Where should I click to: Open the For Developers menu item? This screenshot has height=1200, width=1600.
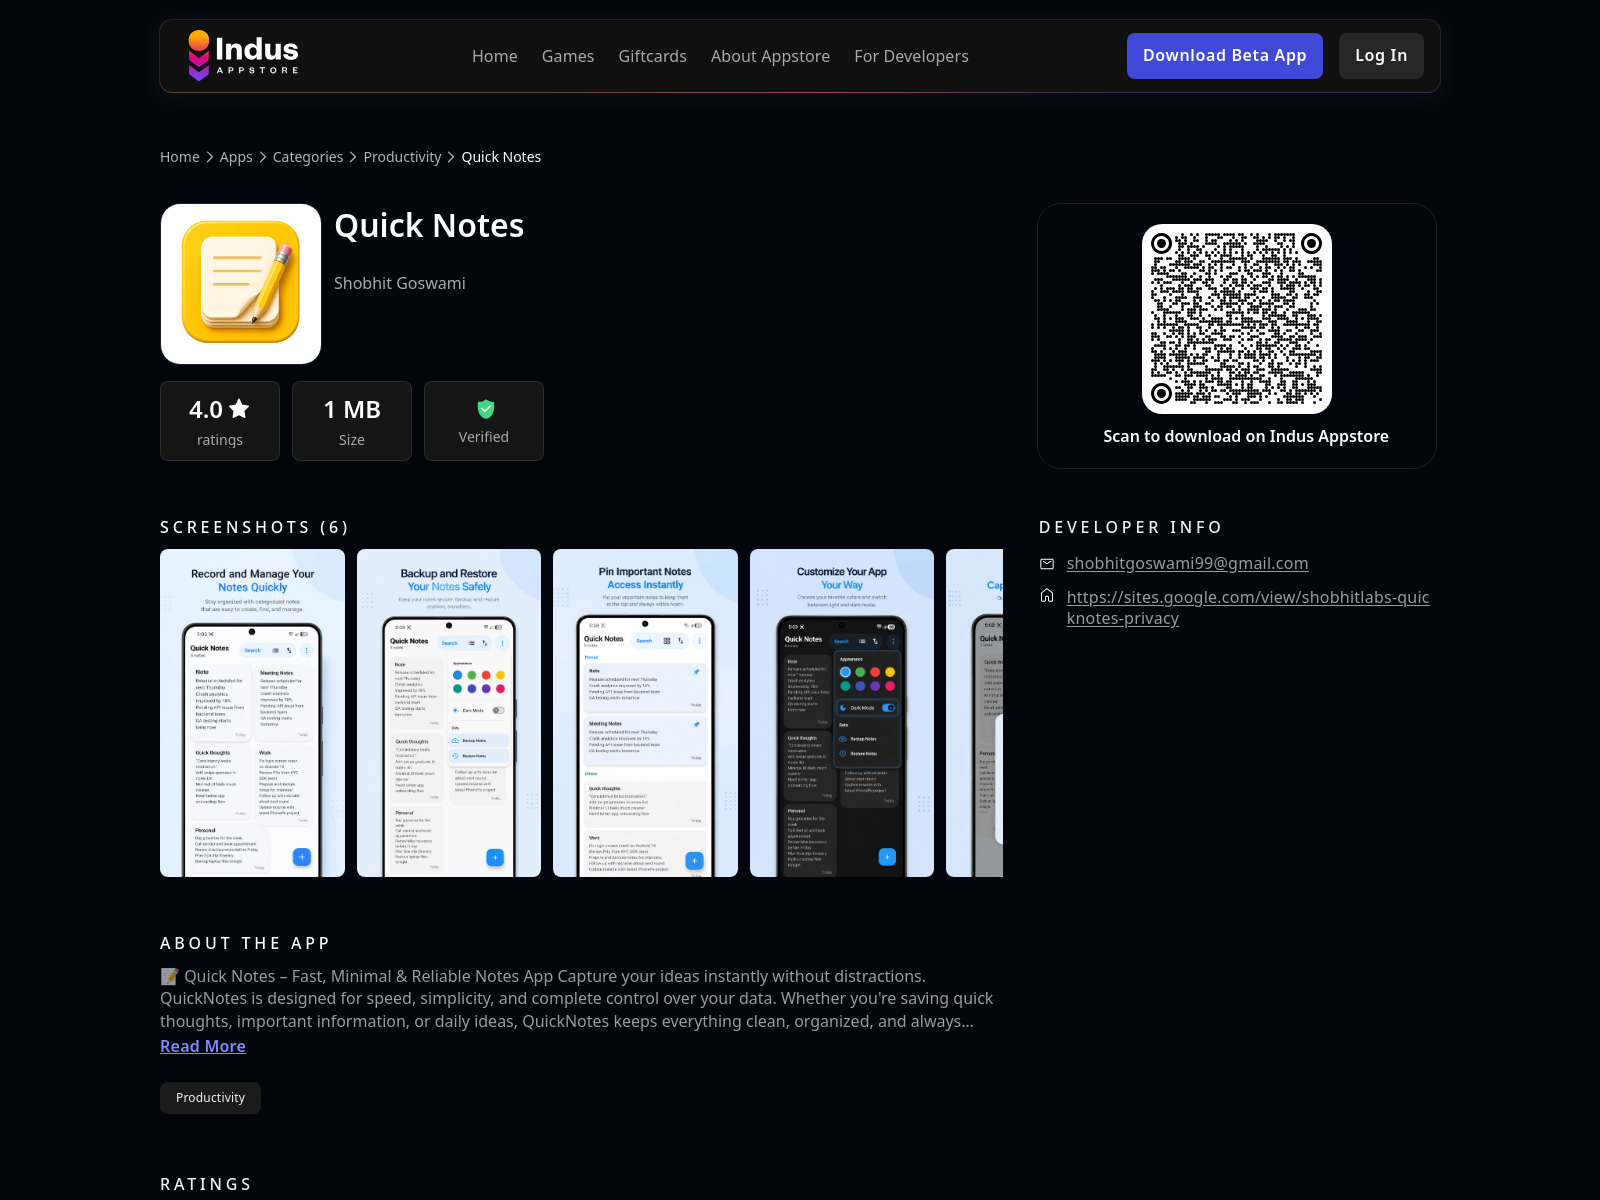coord(911,56)
